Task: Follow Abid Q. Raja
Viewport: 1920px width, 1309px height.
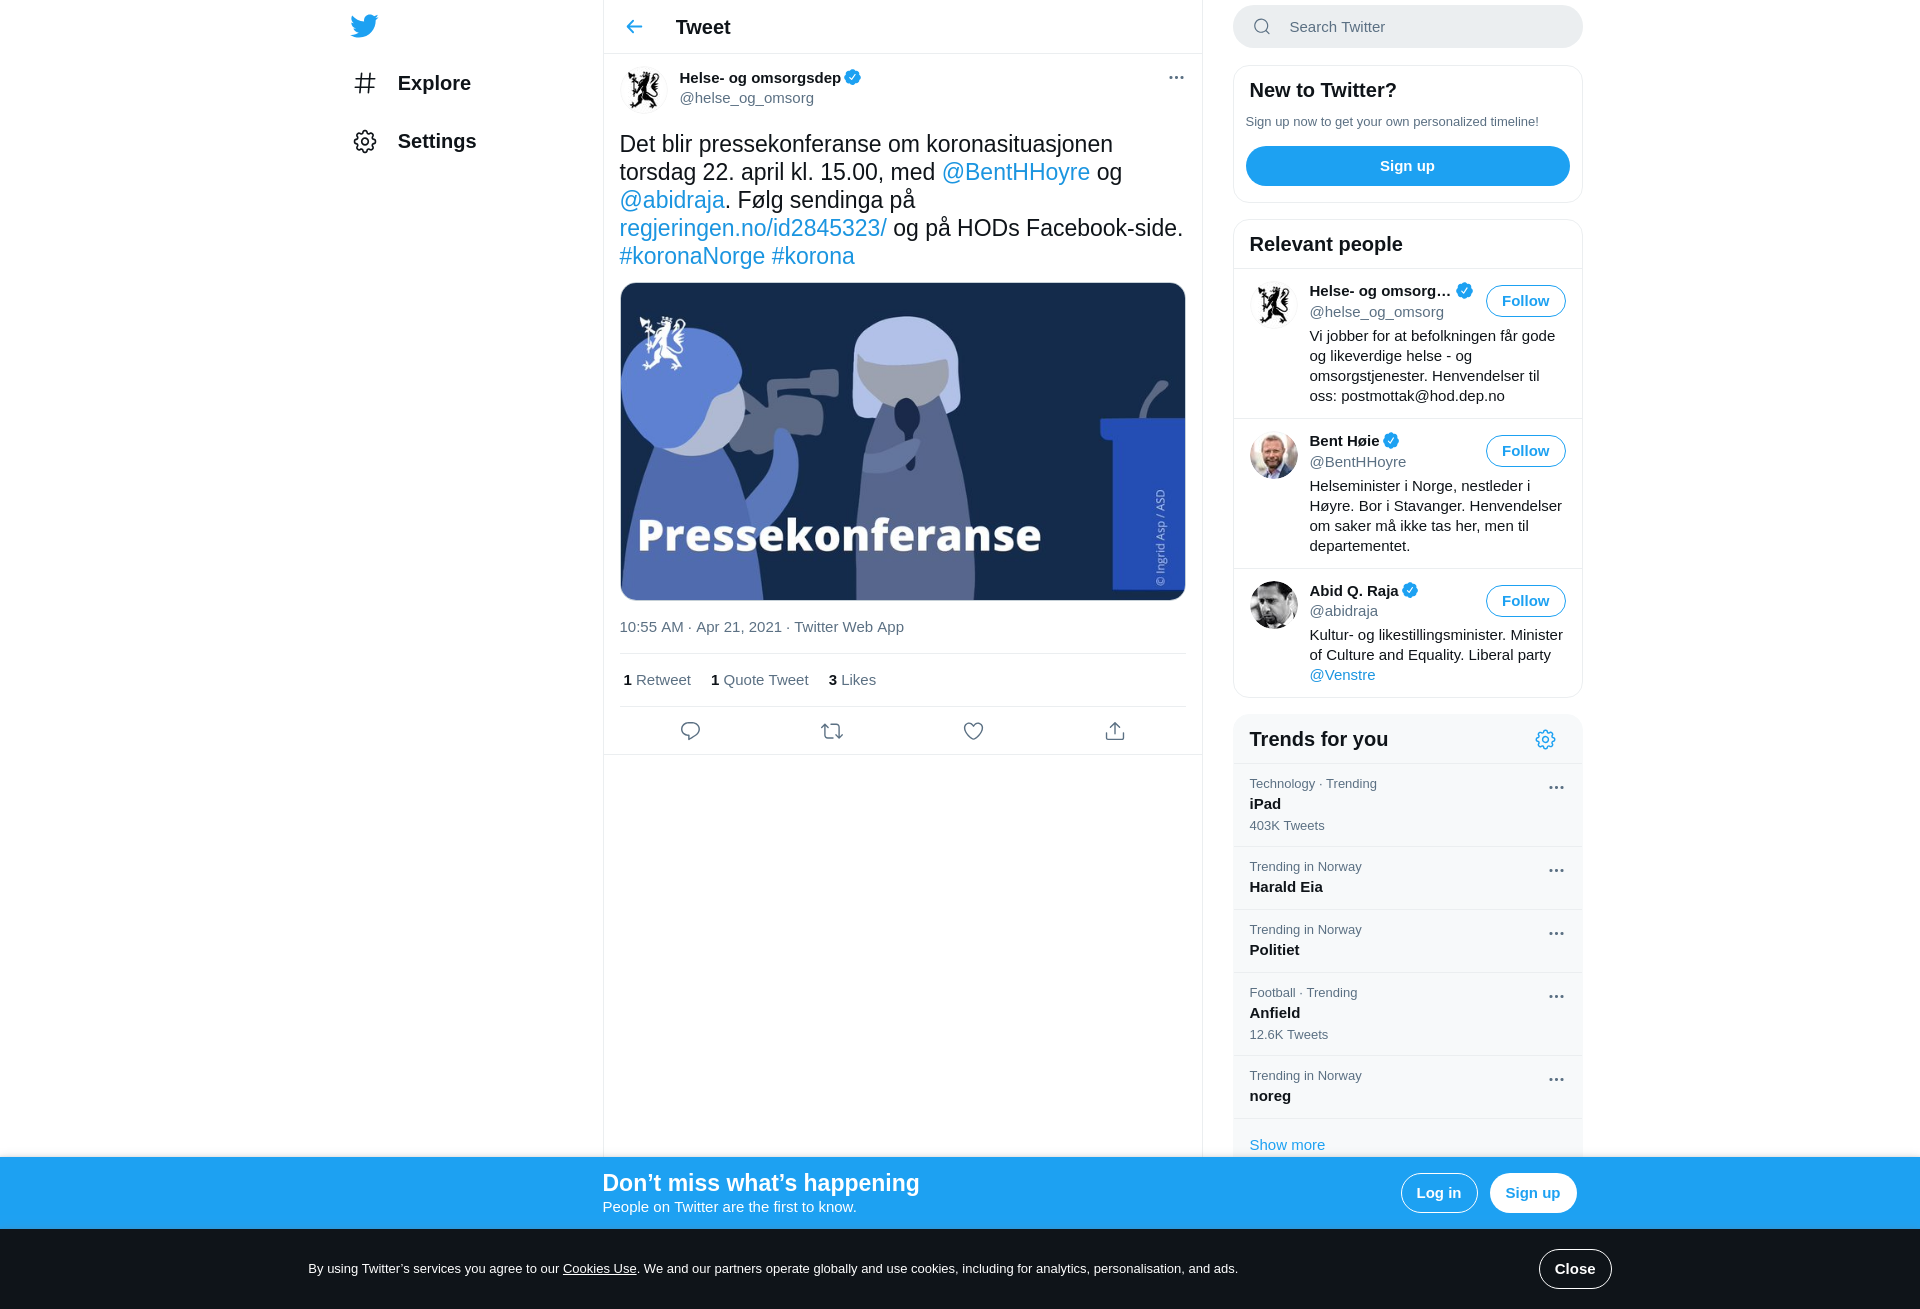Action: click(x=1525, y=601)
